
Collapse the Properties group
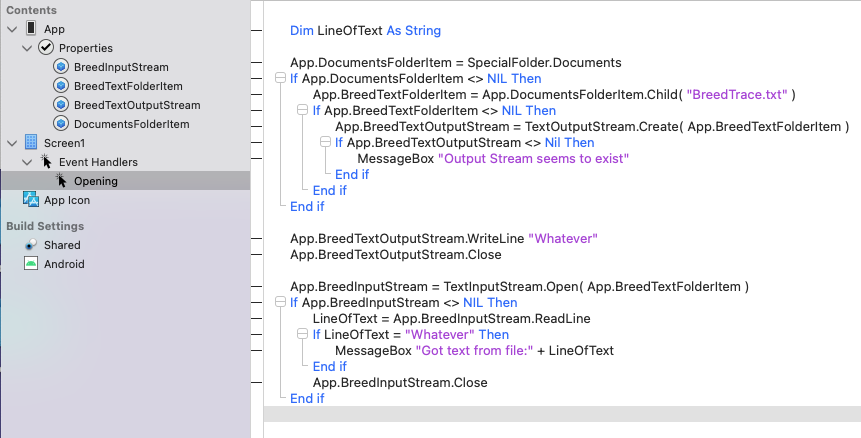click(26, 48)
